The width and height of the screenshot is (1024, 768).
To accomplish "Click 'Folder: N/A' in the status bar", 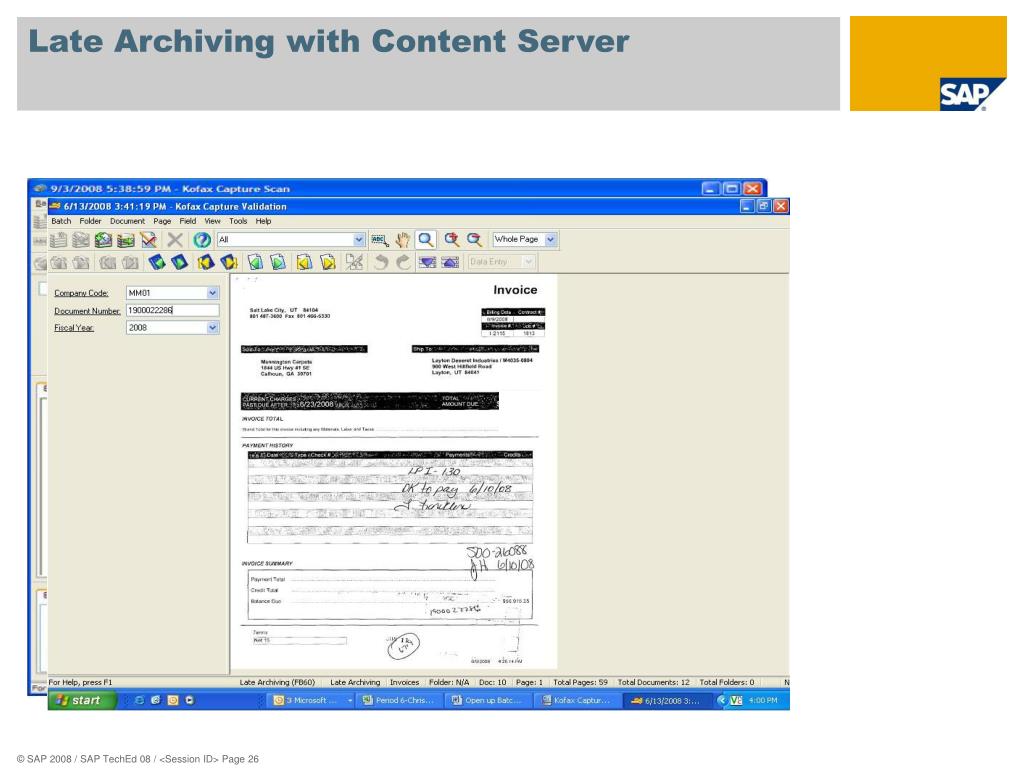I will pyautogui.click(x=449, y=682).
